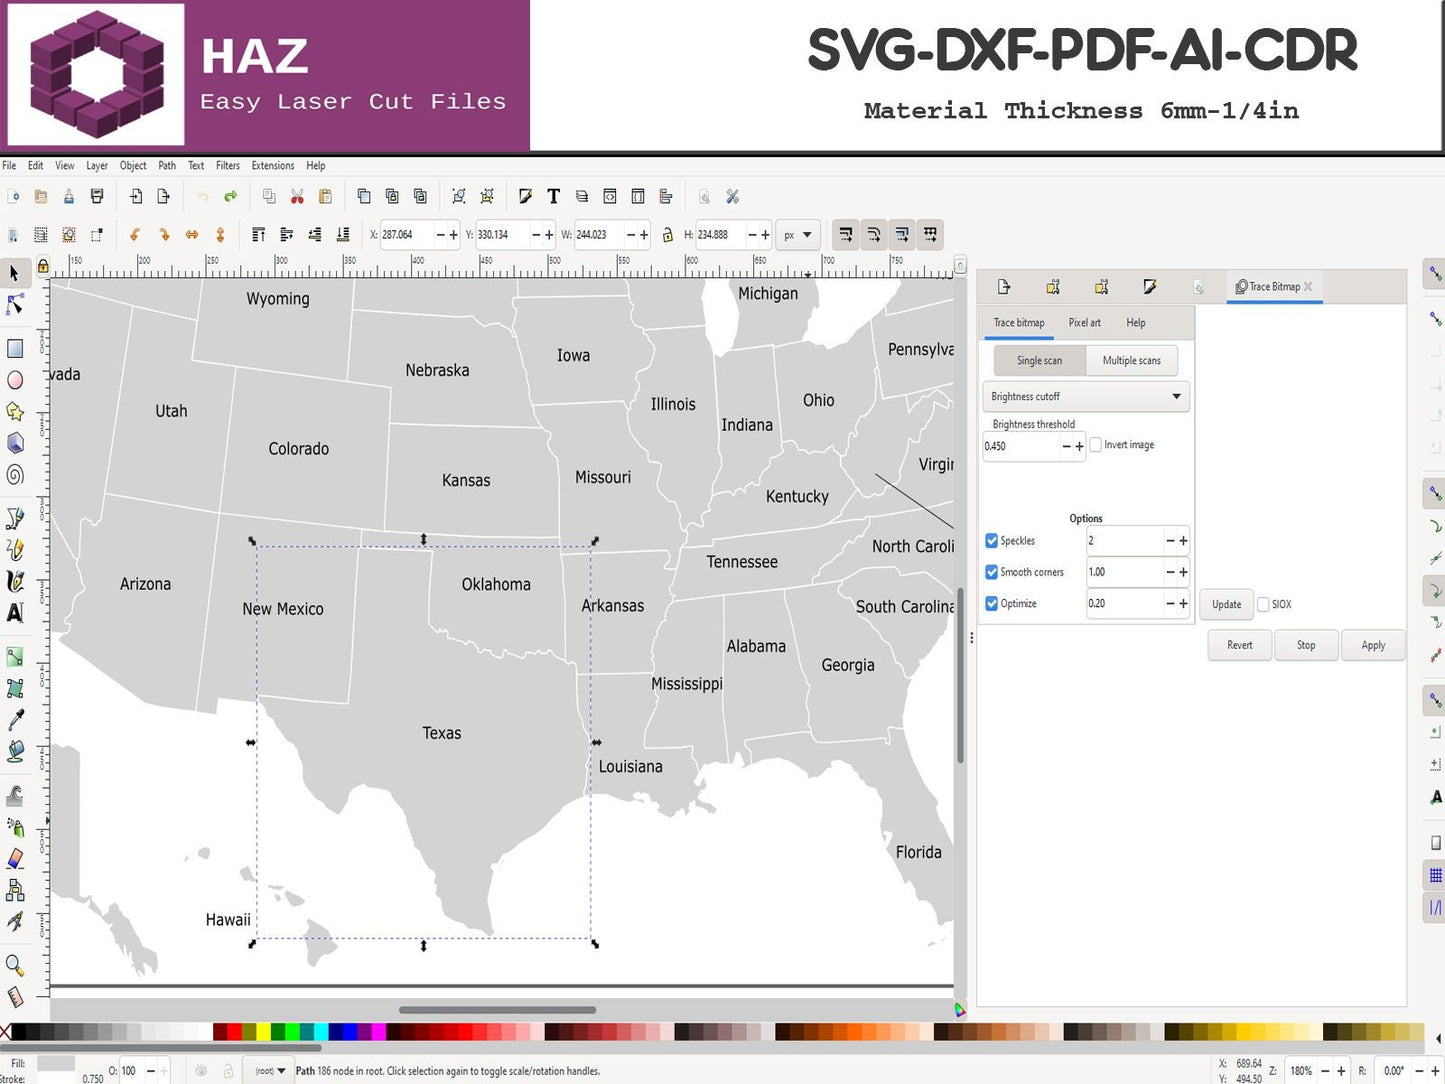Viewport: 1445px width, 1084px height.
Task: Click the Redo arrow icon
Action: coord(231,197)
